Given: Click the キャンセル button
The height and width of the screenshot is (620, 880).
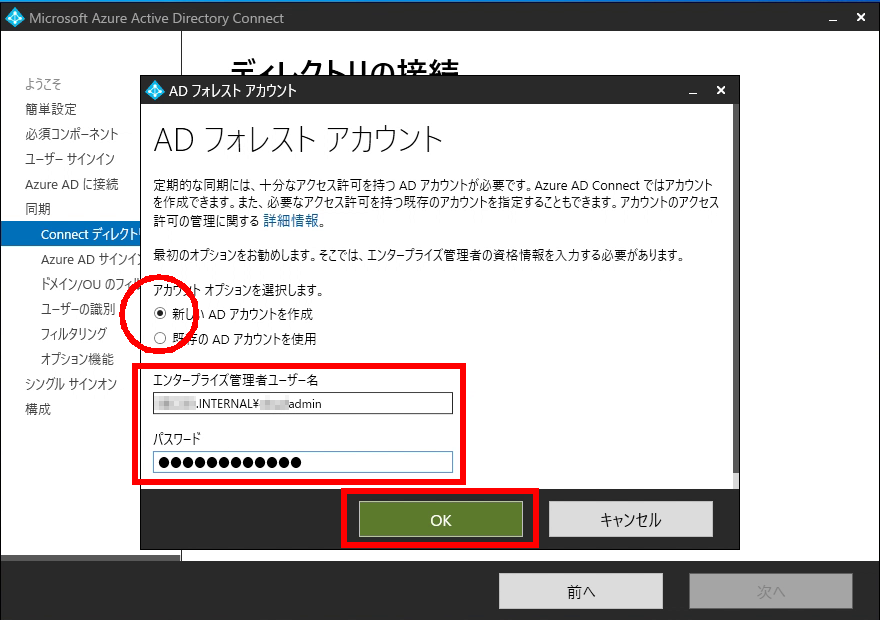Looking at the screenshot, I should tap(630, 520).
